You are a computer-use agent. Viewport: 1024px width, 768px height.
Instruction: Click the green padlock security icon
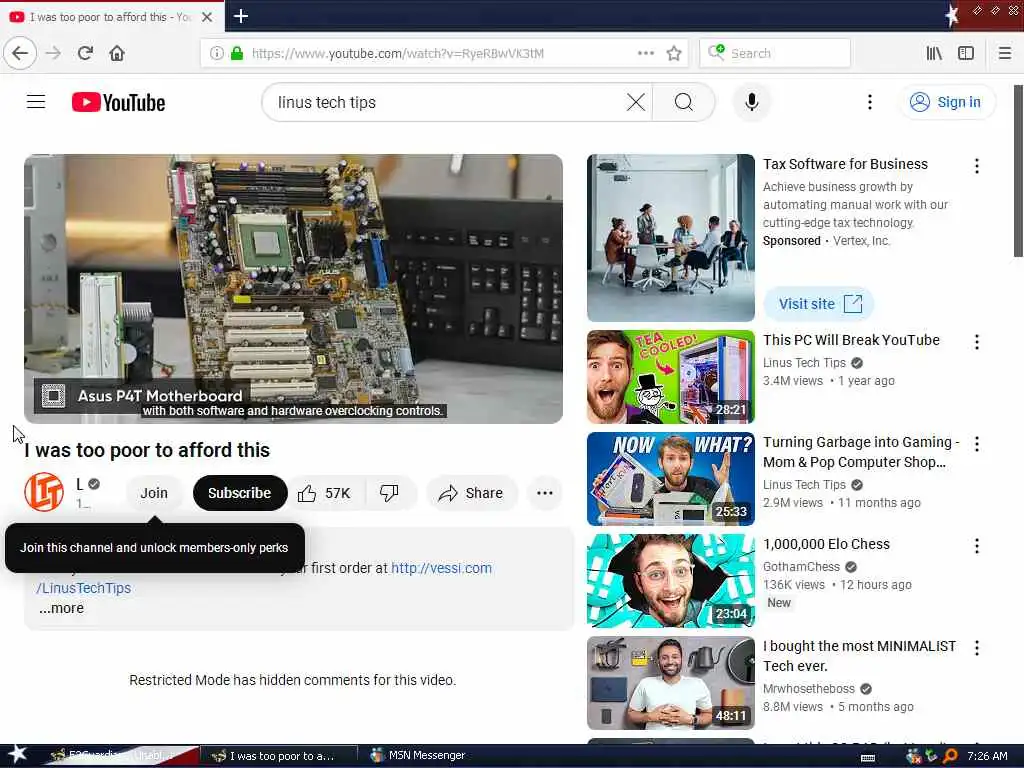(x=237, y=53)
